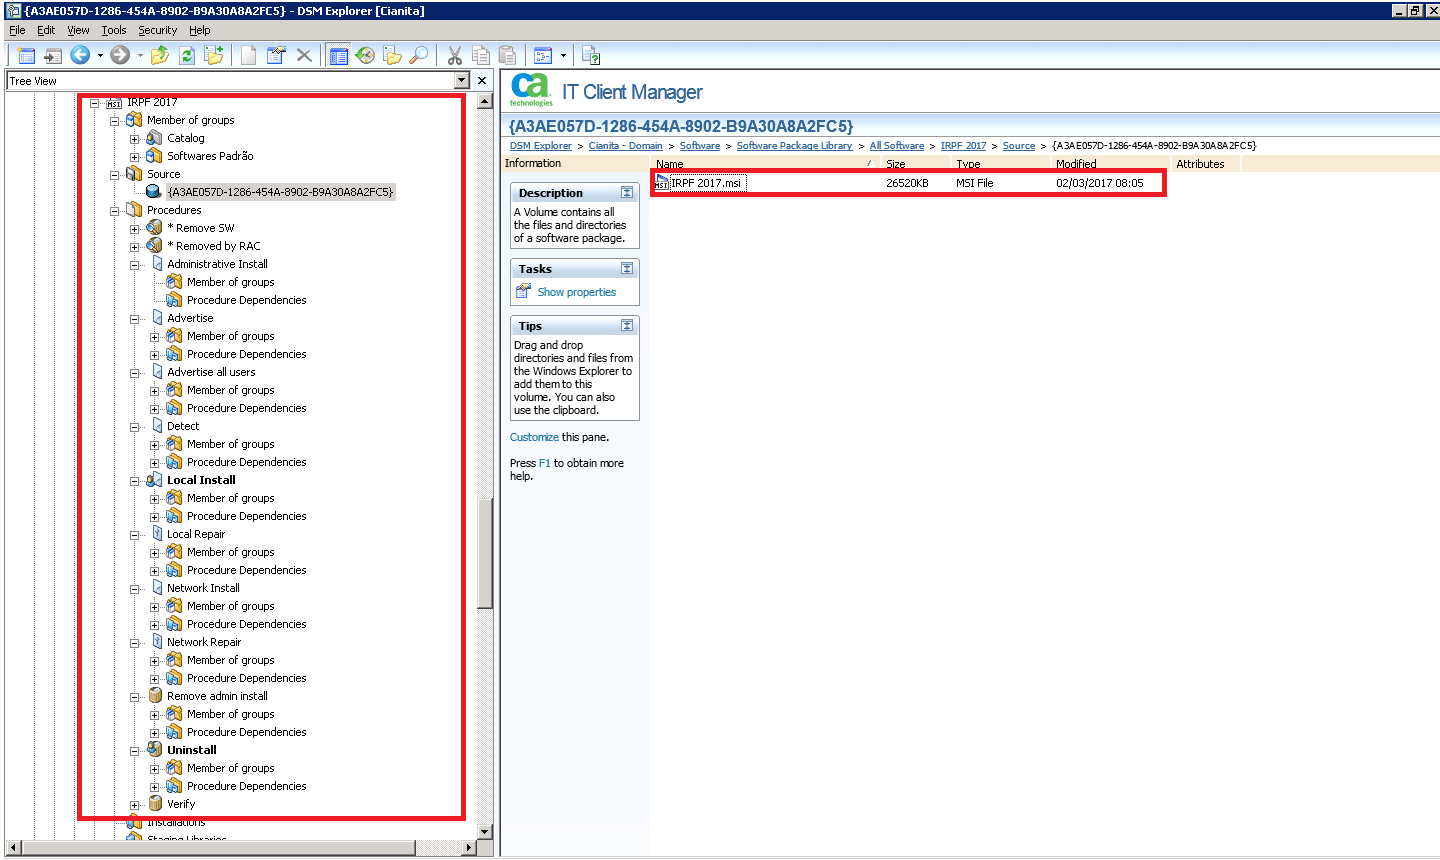Click the Customize link
This screenshot has height=860, width=1440.
pyautogui.click(x=534, y=437)
